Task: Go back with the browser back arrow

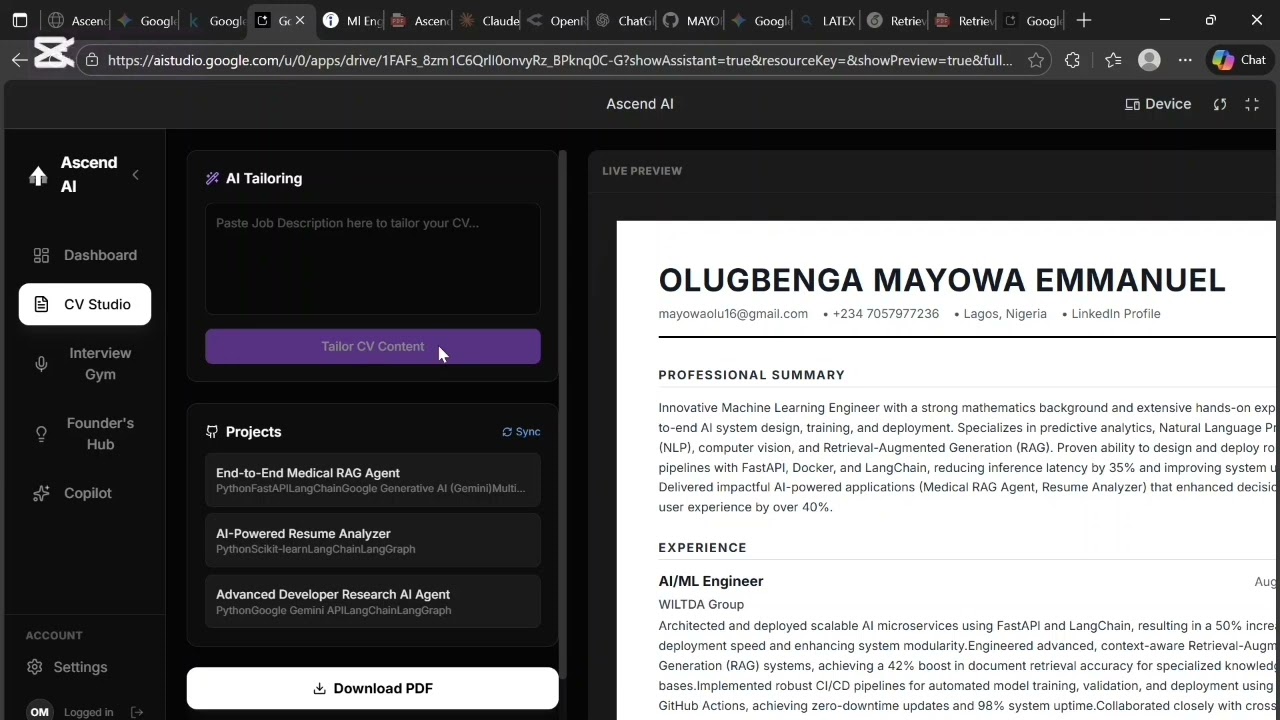Action: click(x=20, y=60)
